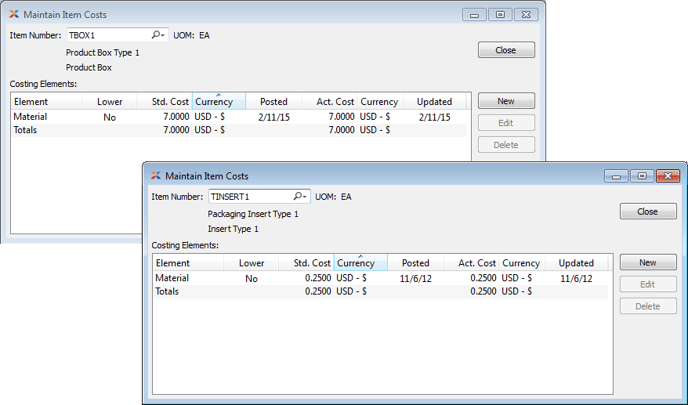Add a New costing element for TINSERT1

coord(647,262)
